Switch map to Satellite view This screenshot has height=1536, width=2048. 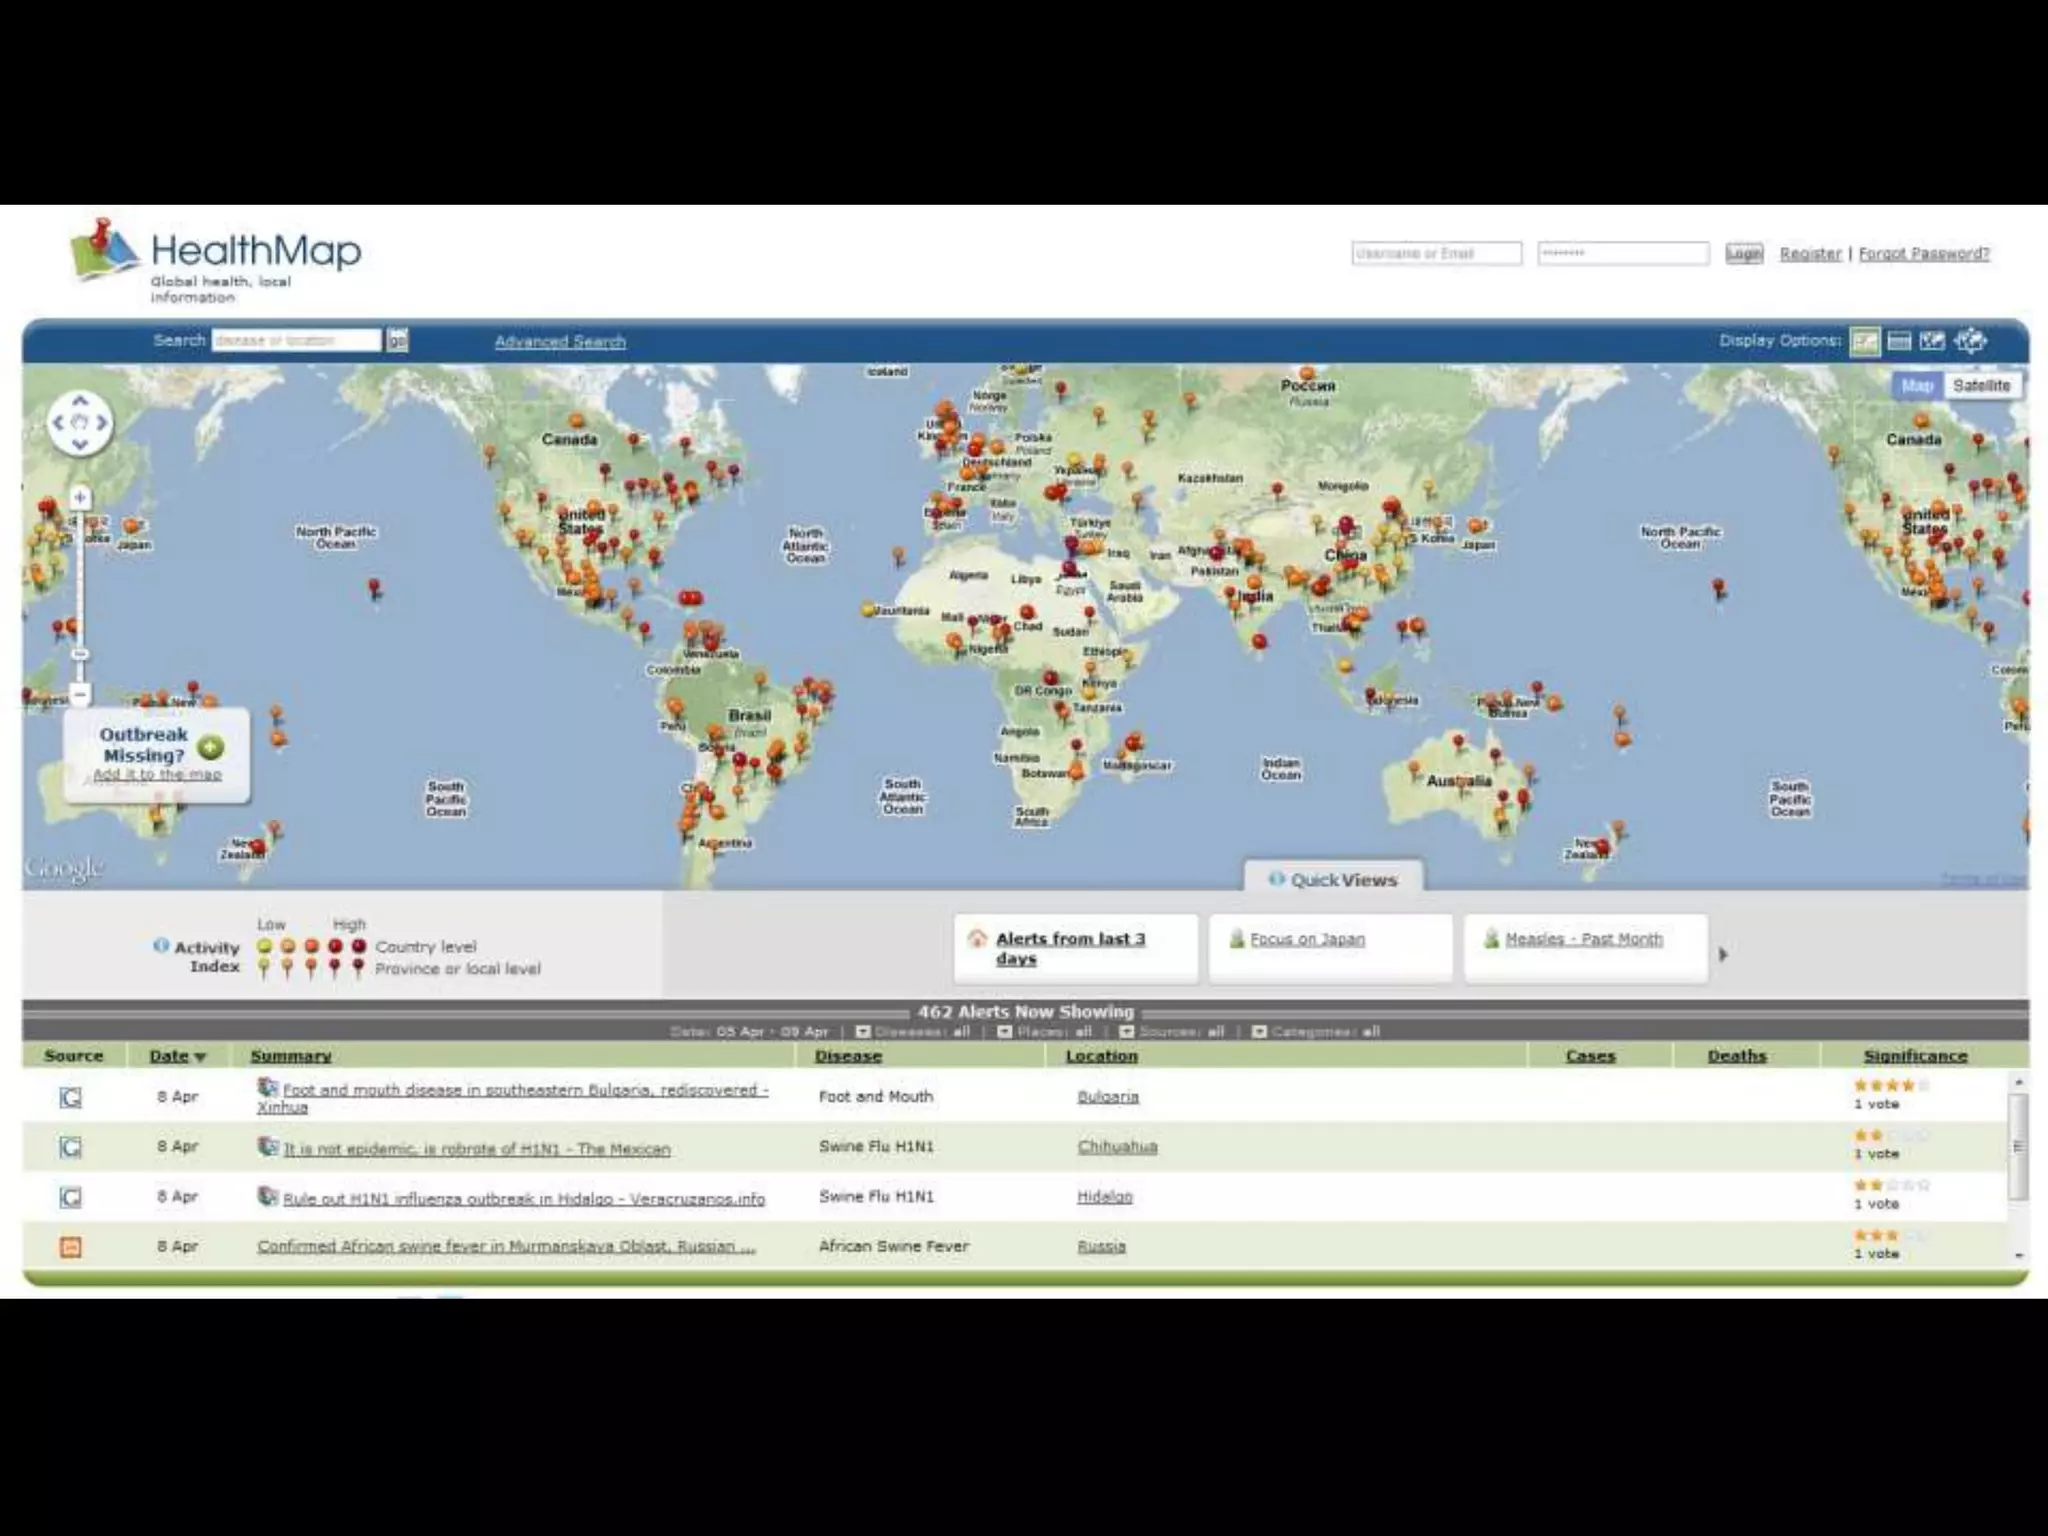pos(1980,386)
